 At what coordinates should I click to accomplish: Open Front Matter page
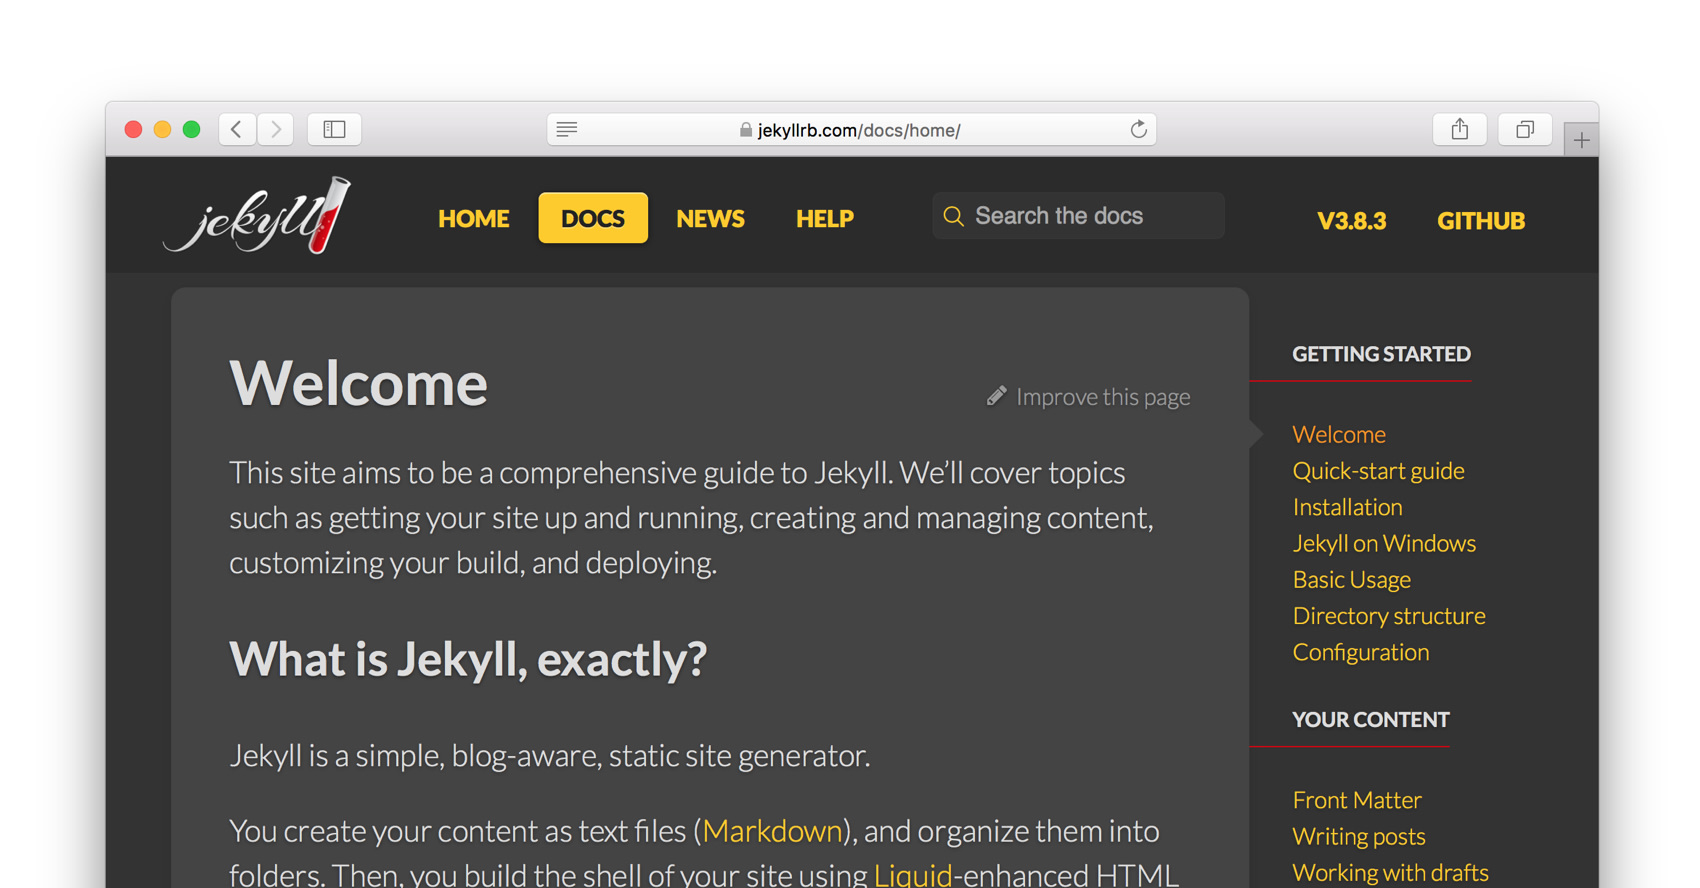(x=1357, y=800)
